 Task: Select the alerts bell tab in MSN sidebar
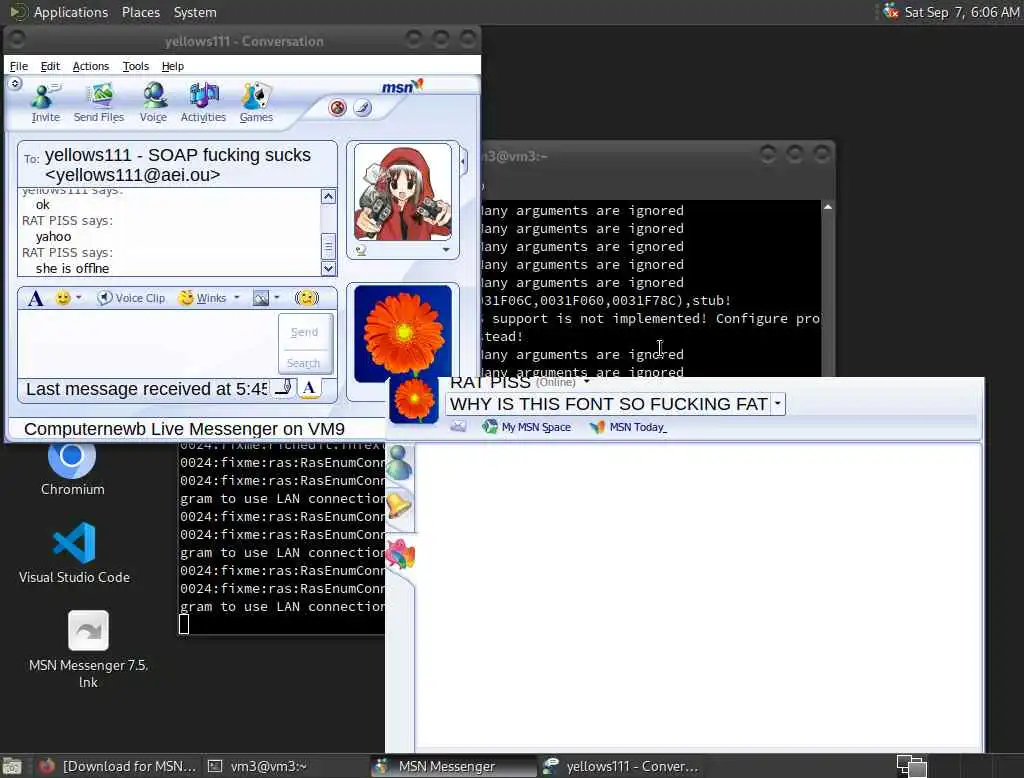399,506
